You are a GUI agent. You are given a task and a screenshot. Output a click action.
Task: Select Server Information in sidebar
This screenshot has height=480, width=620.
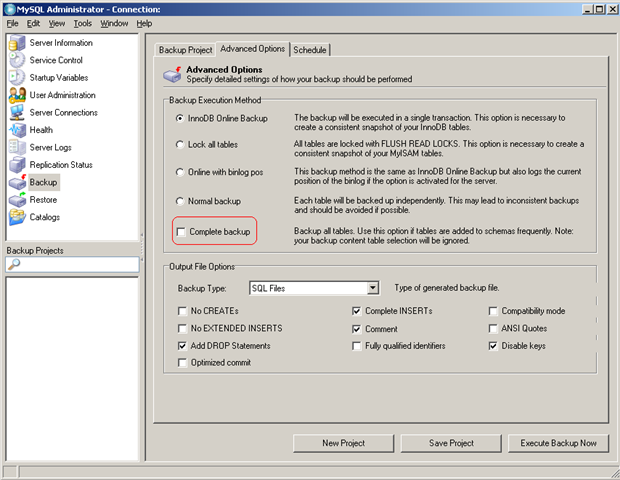[61, 43]
